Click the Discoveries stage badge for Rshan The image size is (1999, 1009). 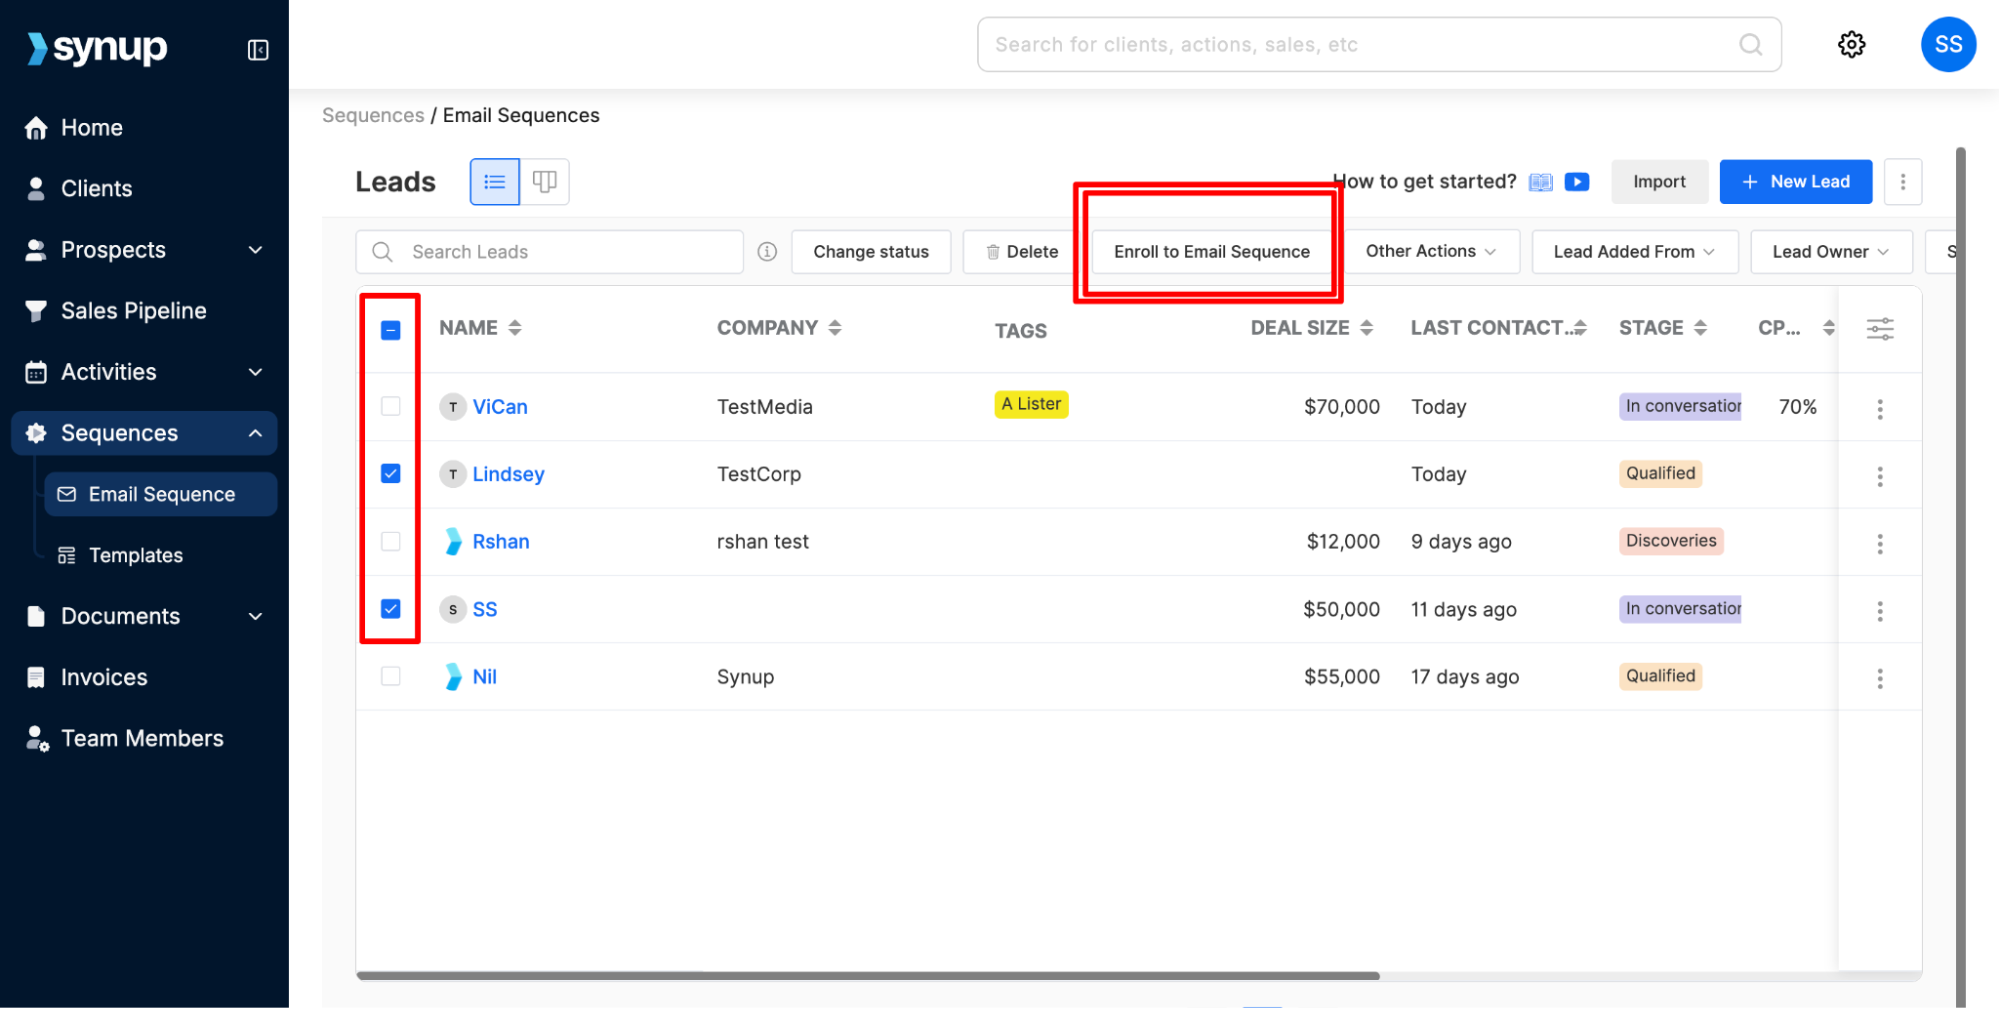[x=1670, y=541]
